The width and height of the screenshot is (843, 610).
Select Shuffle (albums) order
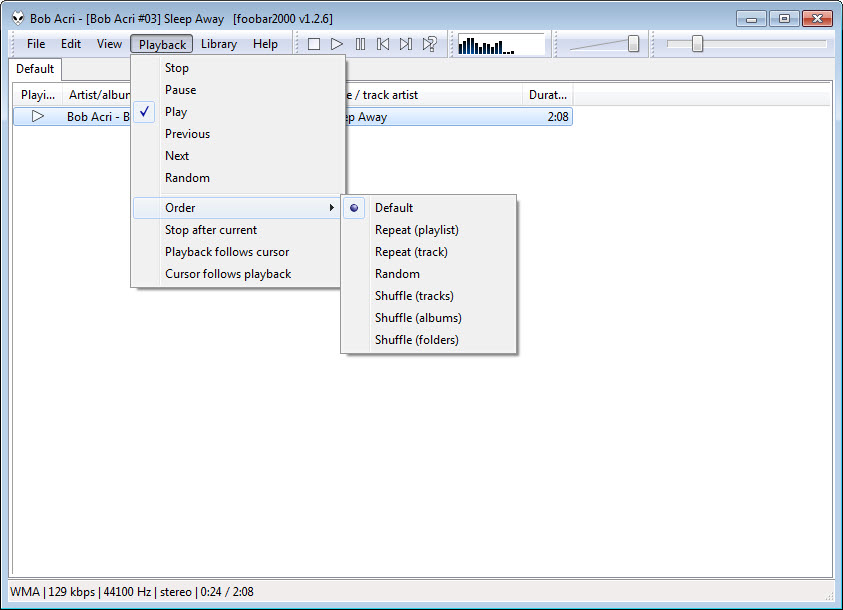[429, 318]
